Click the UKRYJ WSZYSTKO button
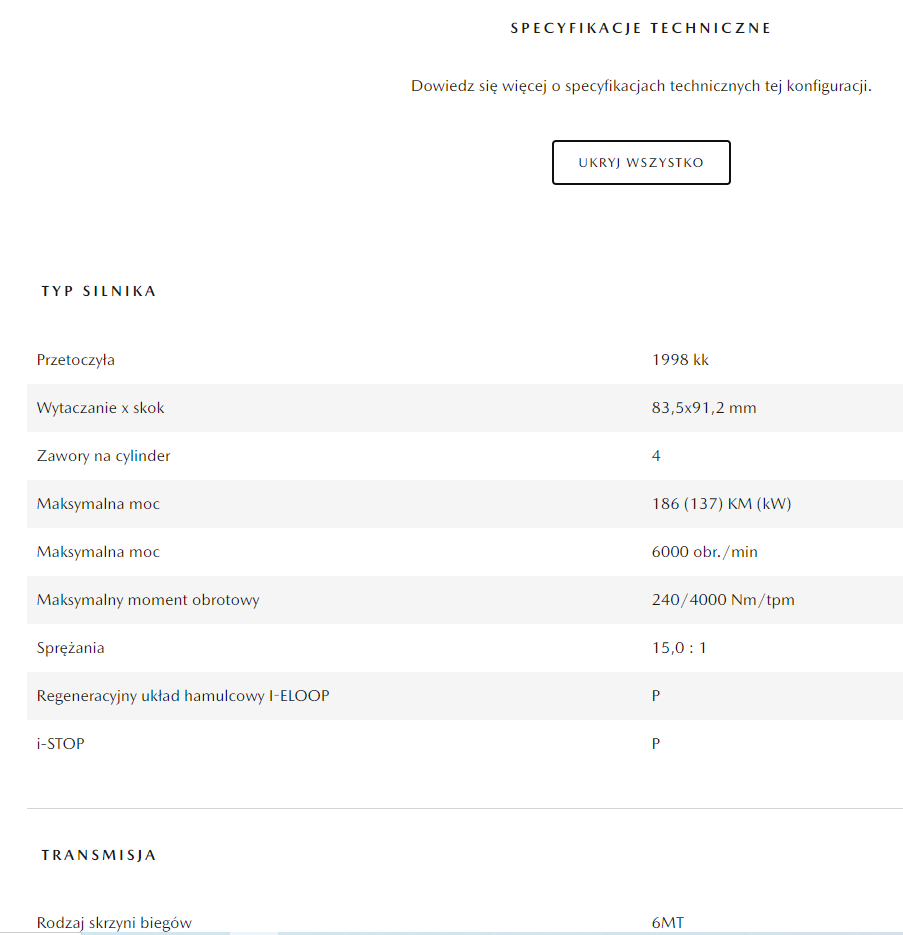 pos(641,163)
